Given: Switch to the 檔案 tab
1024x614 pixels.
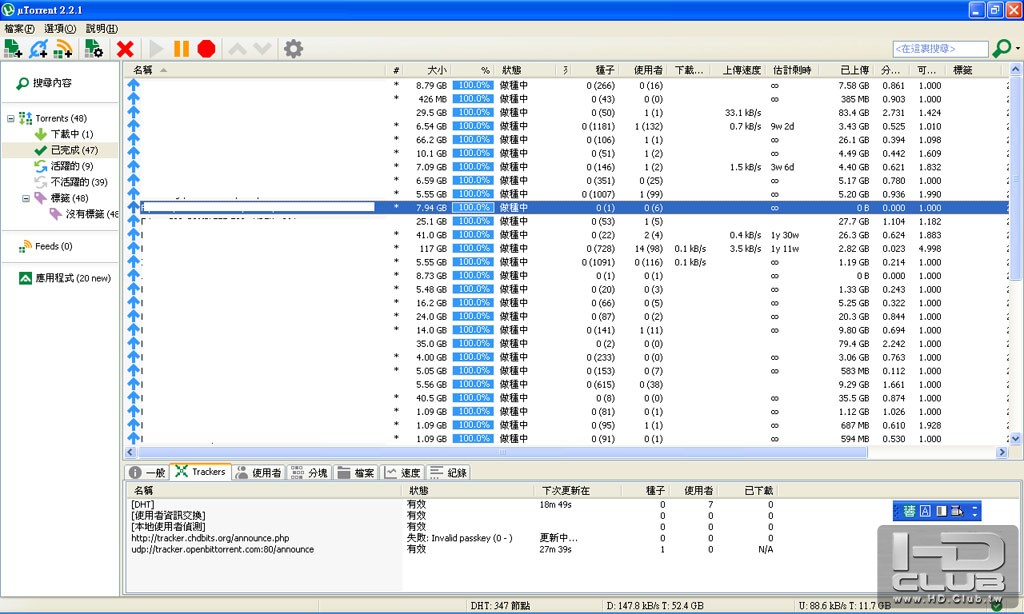Looking at the screenshot, I should tap(357, 472).
